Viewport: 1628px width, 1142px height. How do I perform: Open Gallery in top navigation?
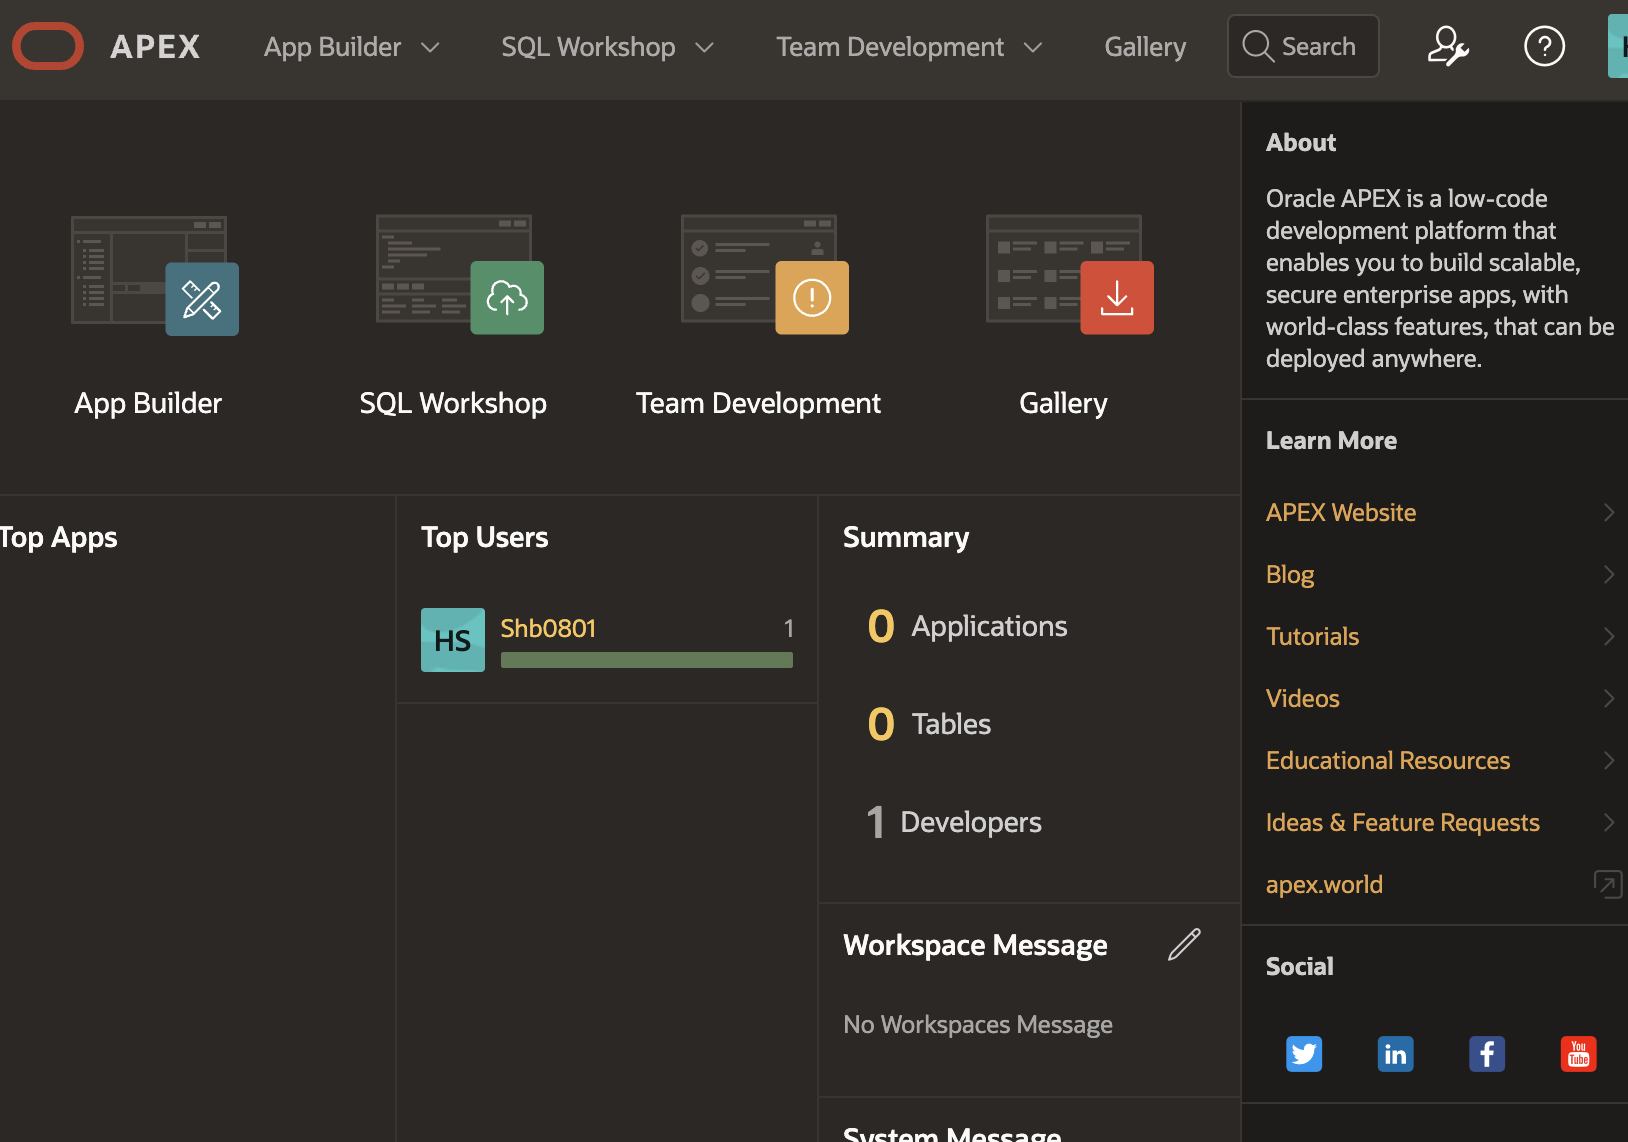1145,47
